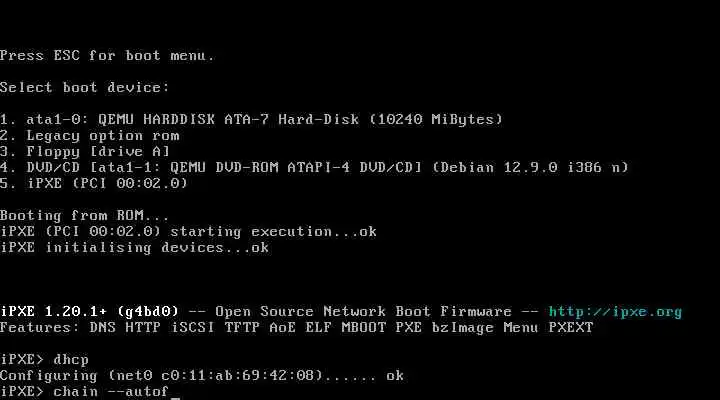
Task: Click the 'Features:' label
Action: pyautogui.click(x=40, y=327)
